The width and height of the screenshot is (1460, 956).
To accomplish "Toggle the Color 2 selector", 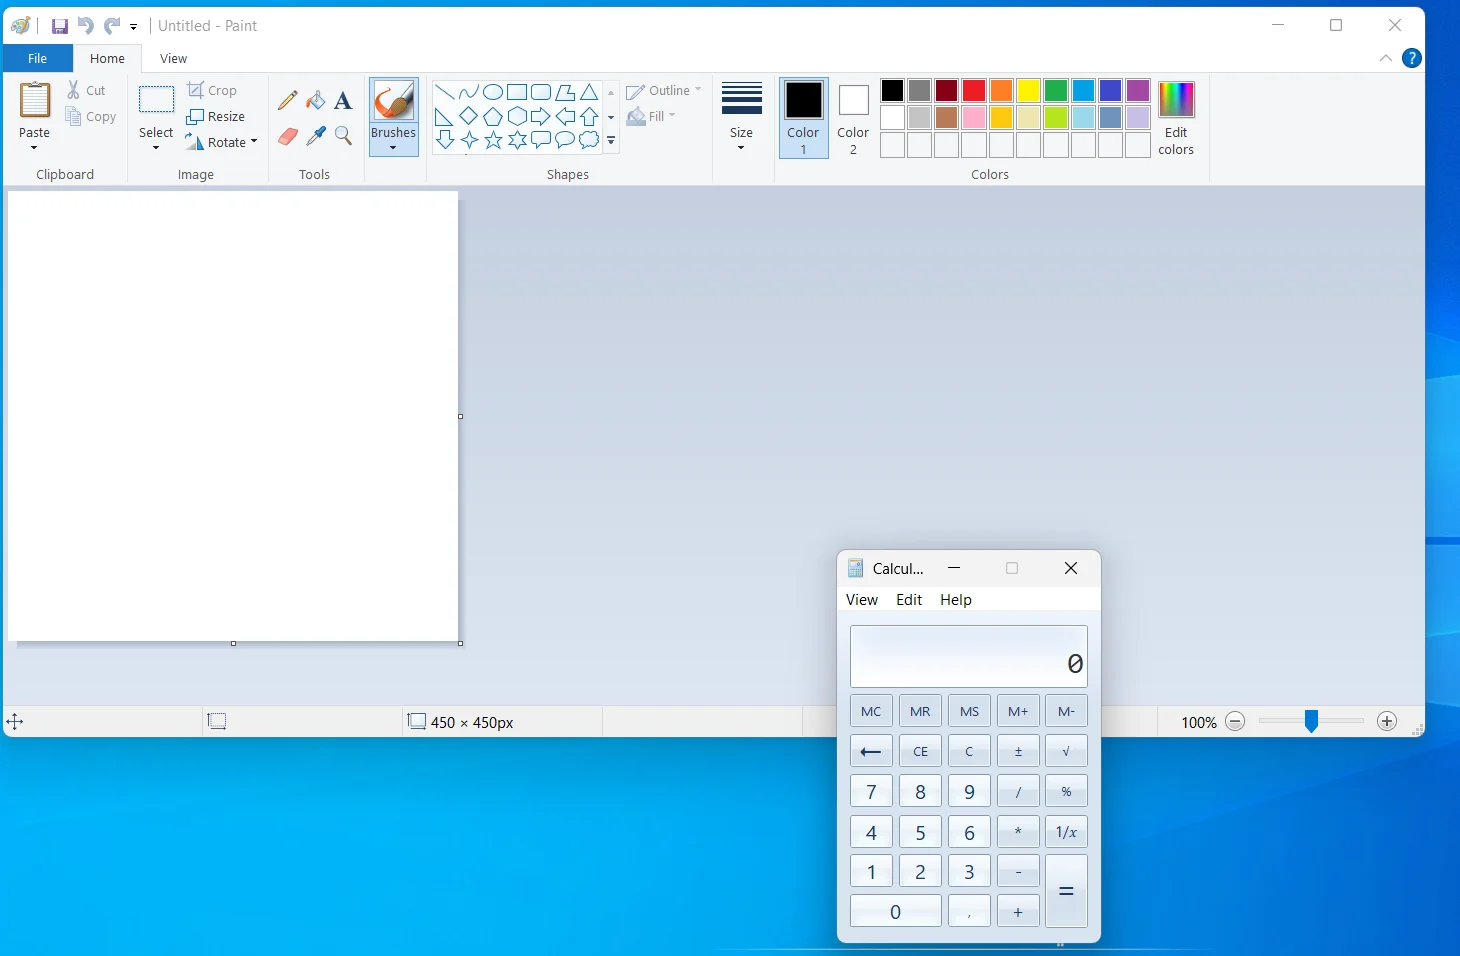I will pos(853,118).
